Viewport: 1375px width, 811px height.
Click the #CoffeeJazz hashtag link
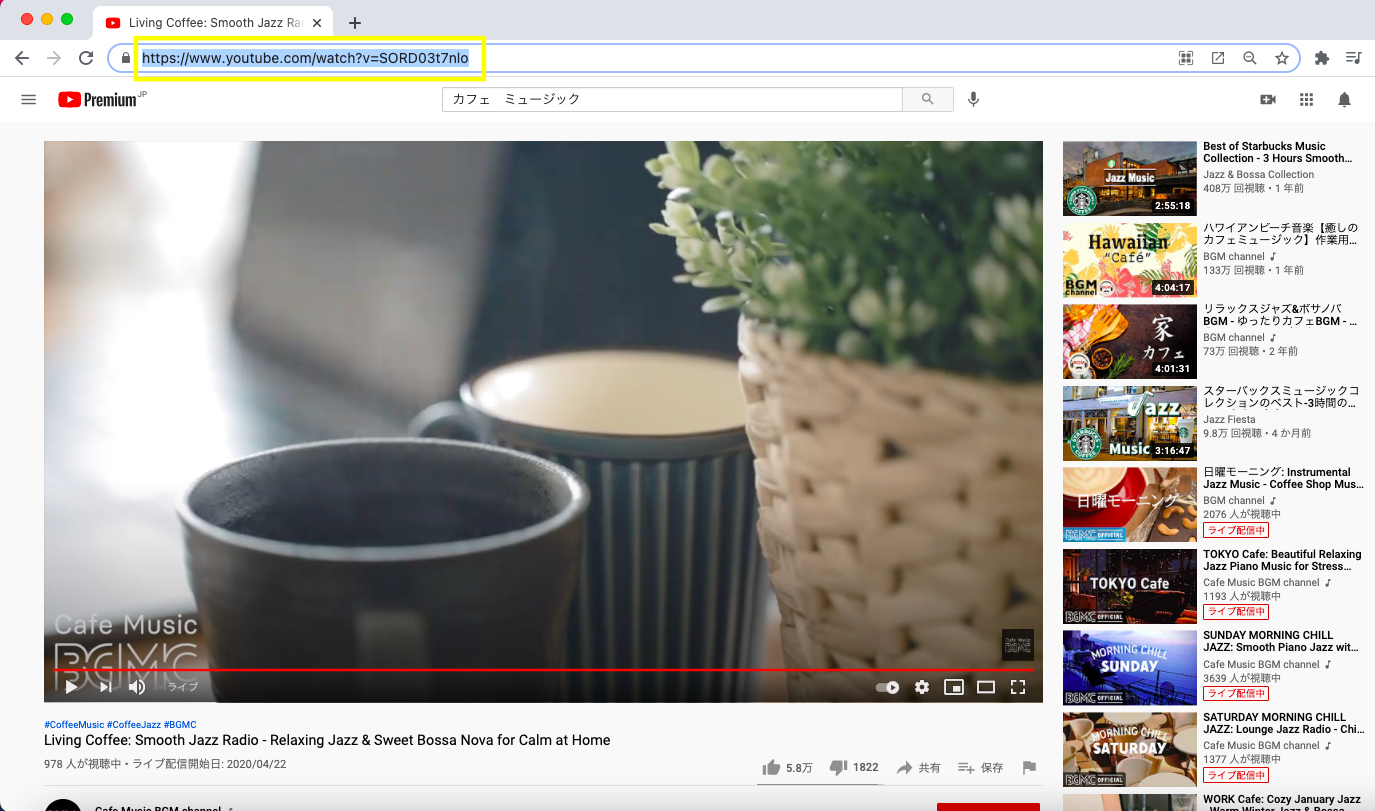(134, 725)
